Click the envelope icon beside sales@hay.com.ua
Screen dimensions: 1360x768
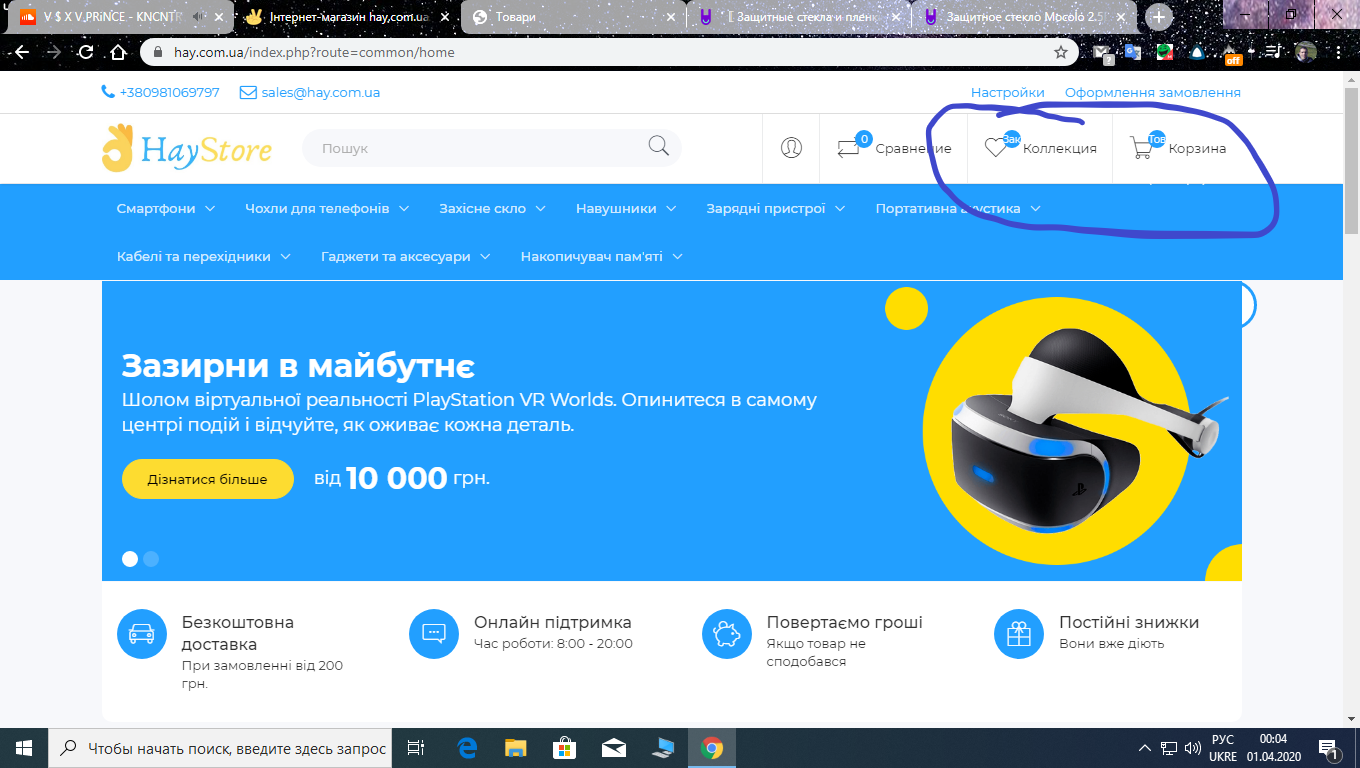[x=249, y=92]
